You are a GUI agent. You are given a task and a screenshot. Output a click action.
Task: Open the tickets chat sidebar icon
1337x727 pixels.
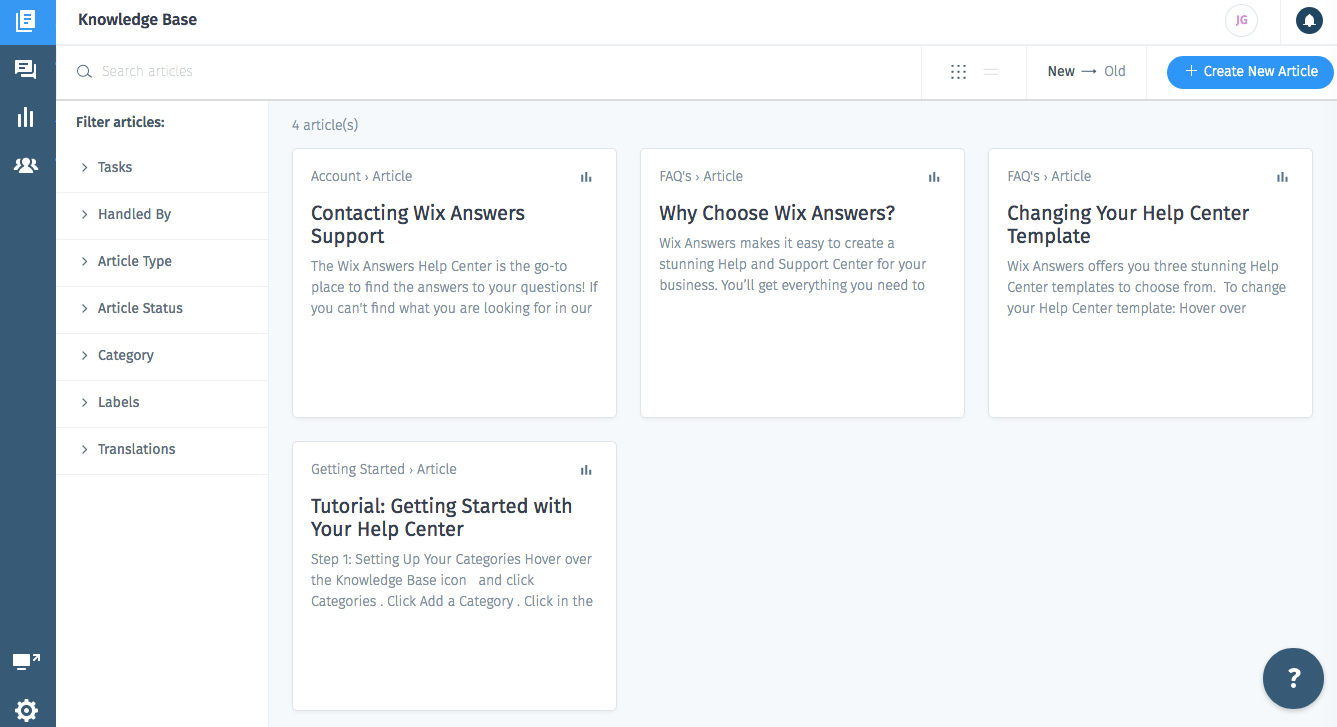point(26,69)
